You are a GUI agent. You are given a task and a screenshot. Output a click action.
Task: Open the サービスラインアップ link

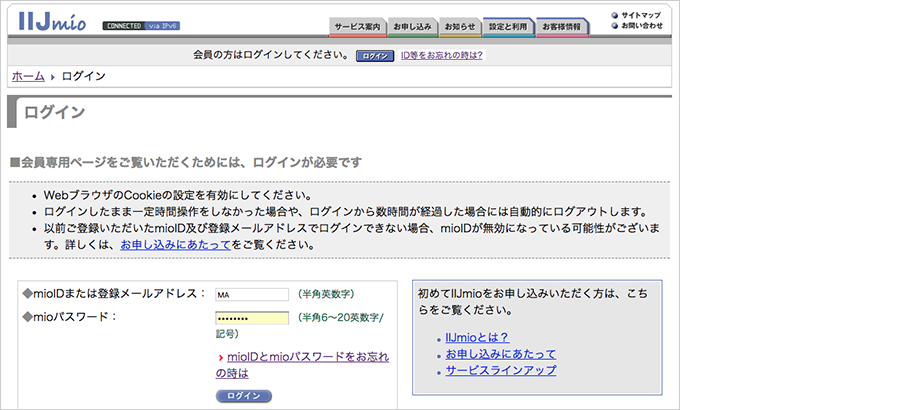500,371
